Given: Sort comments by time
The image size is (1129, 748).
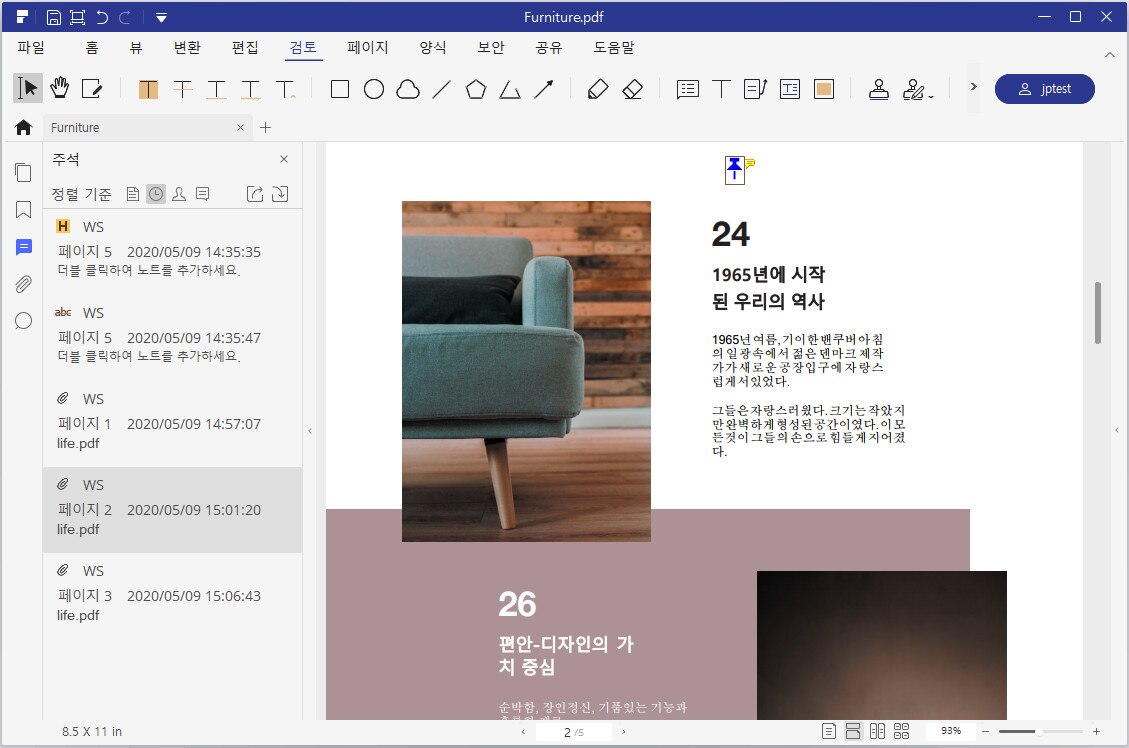Looking at the screenshot, I should 156,194.
